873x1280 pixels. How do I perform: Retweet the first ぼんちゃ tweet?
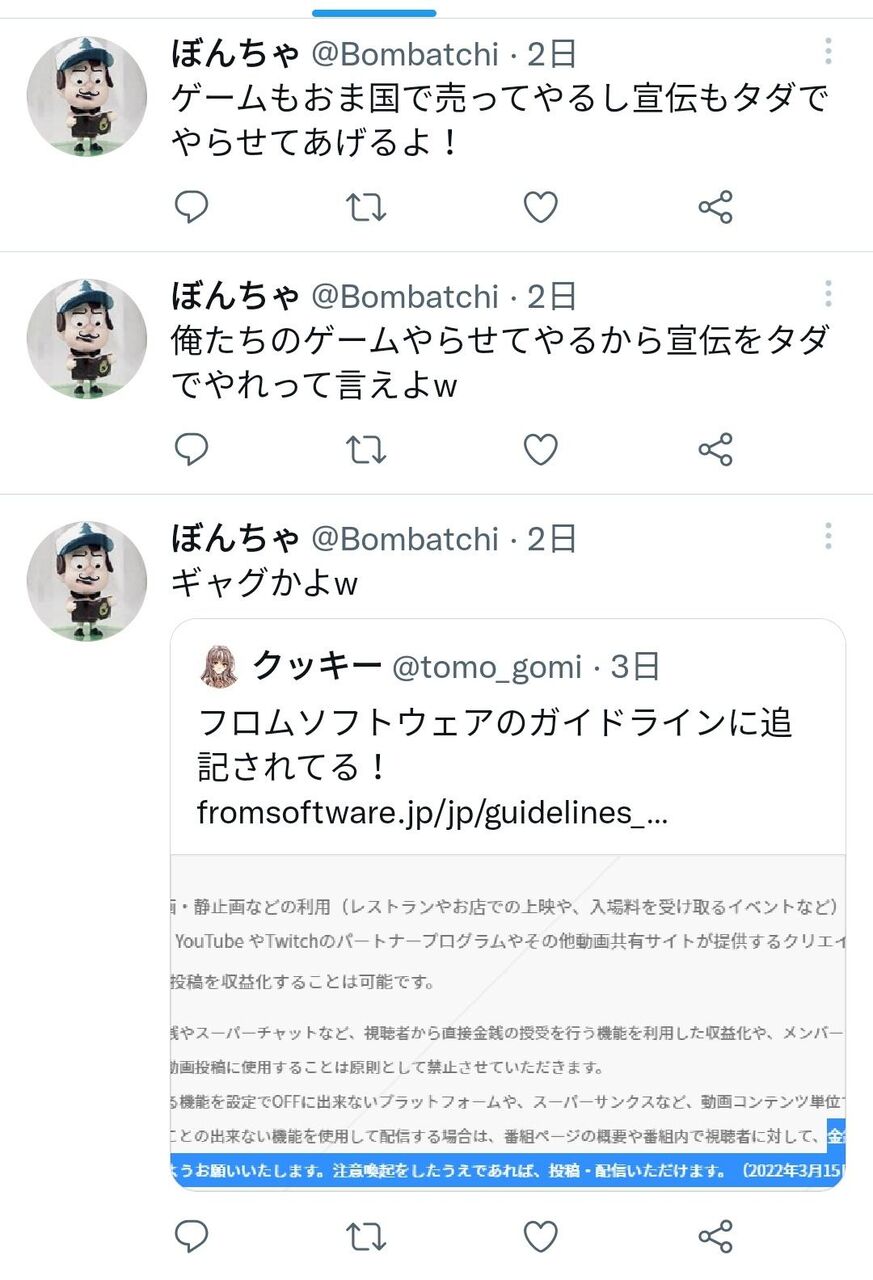pyautogui.click(x=365, y=207)
